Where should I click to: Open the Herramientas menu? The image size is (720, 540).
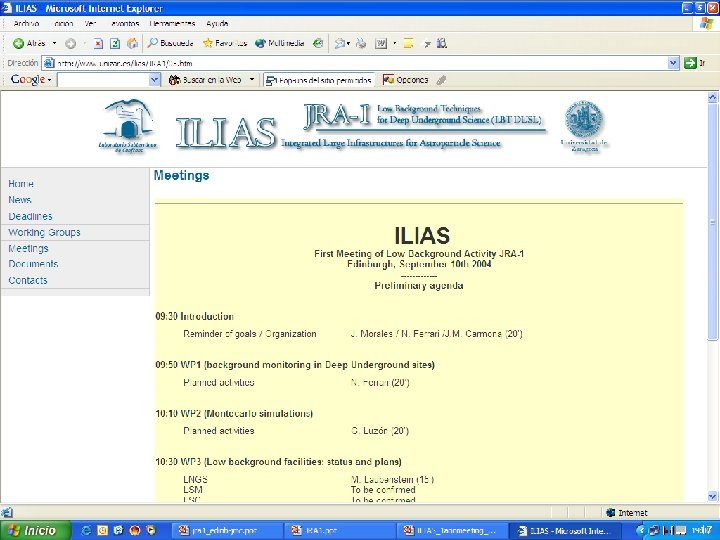pos(172,23)
